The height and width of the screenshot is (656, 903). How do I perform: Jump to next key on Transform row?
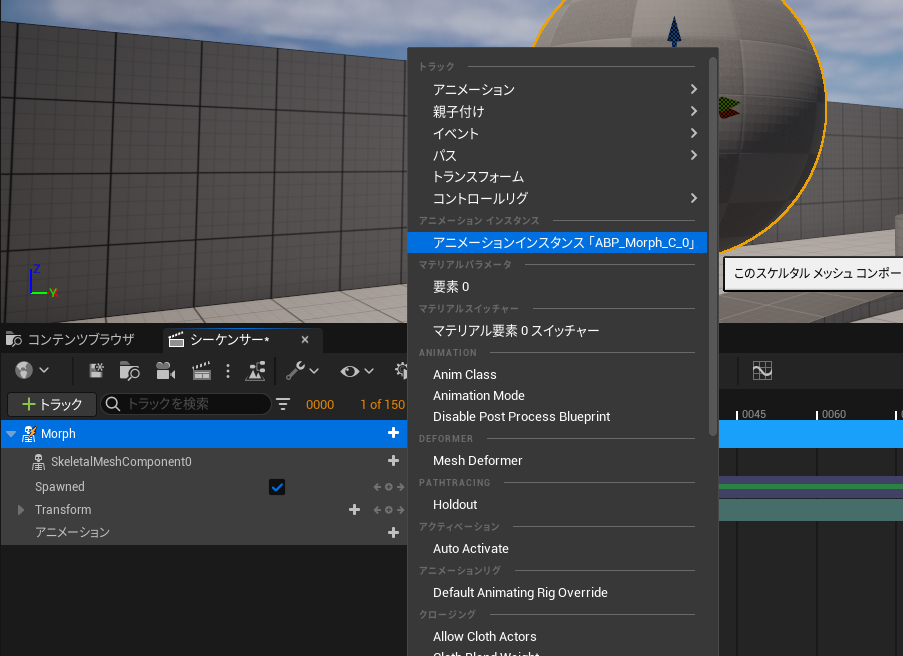pyautogui.click(x=400, y=510)
